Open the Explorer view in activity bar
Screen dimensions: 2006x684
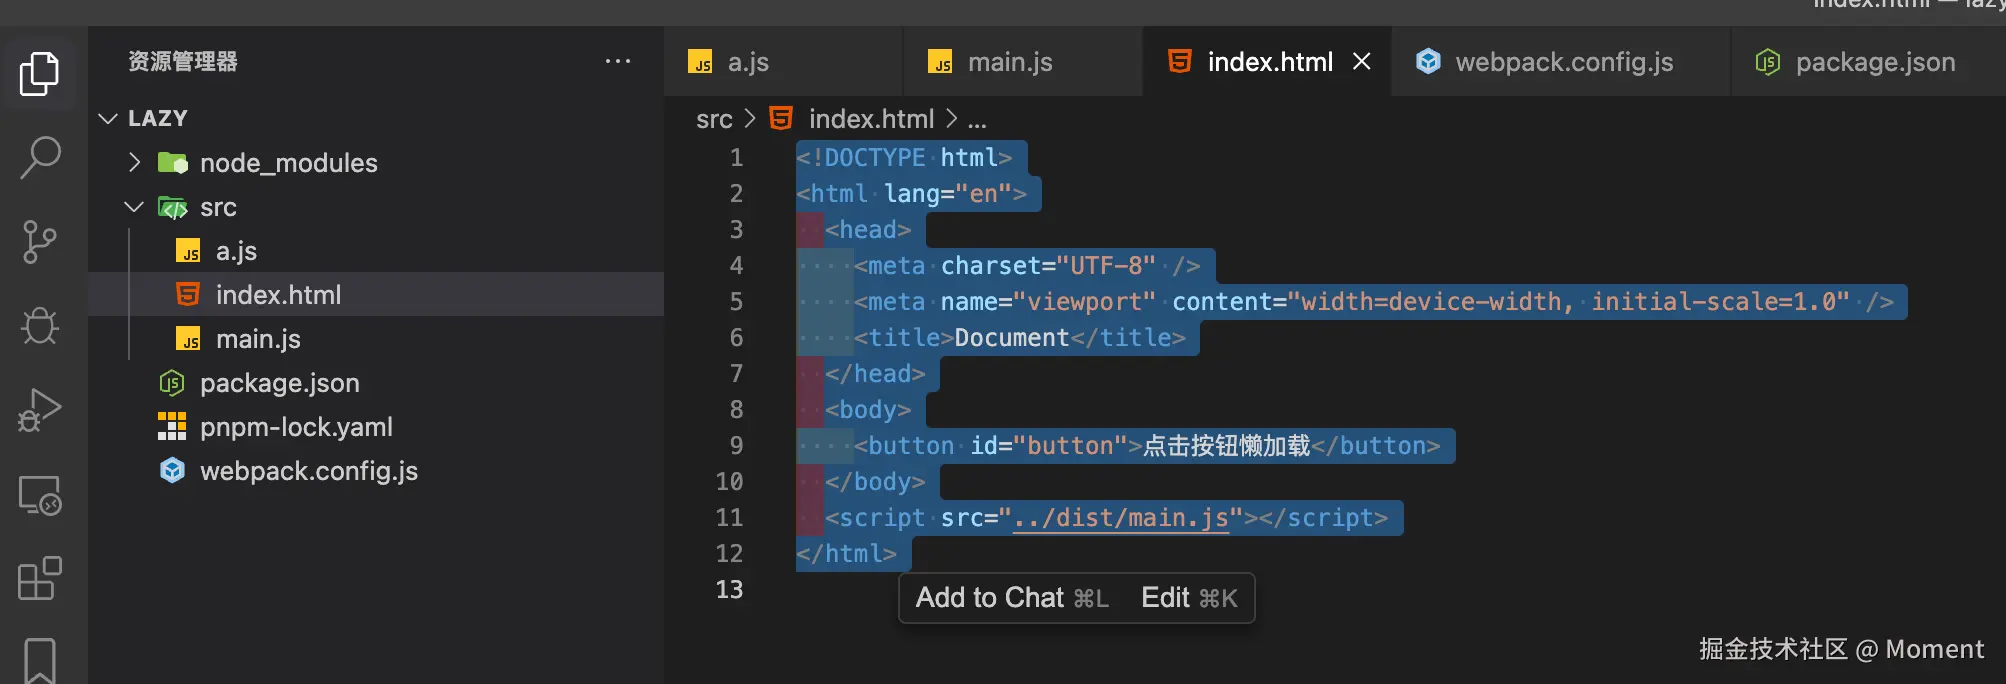pos(40,74)
